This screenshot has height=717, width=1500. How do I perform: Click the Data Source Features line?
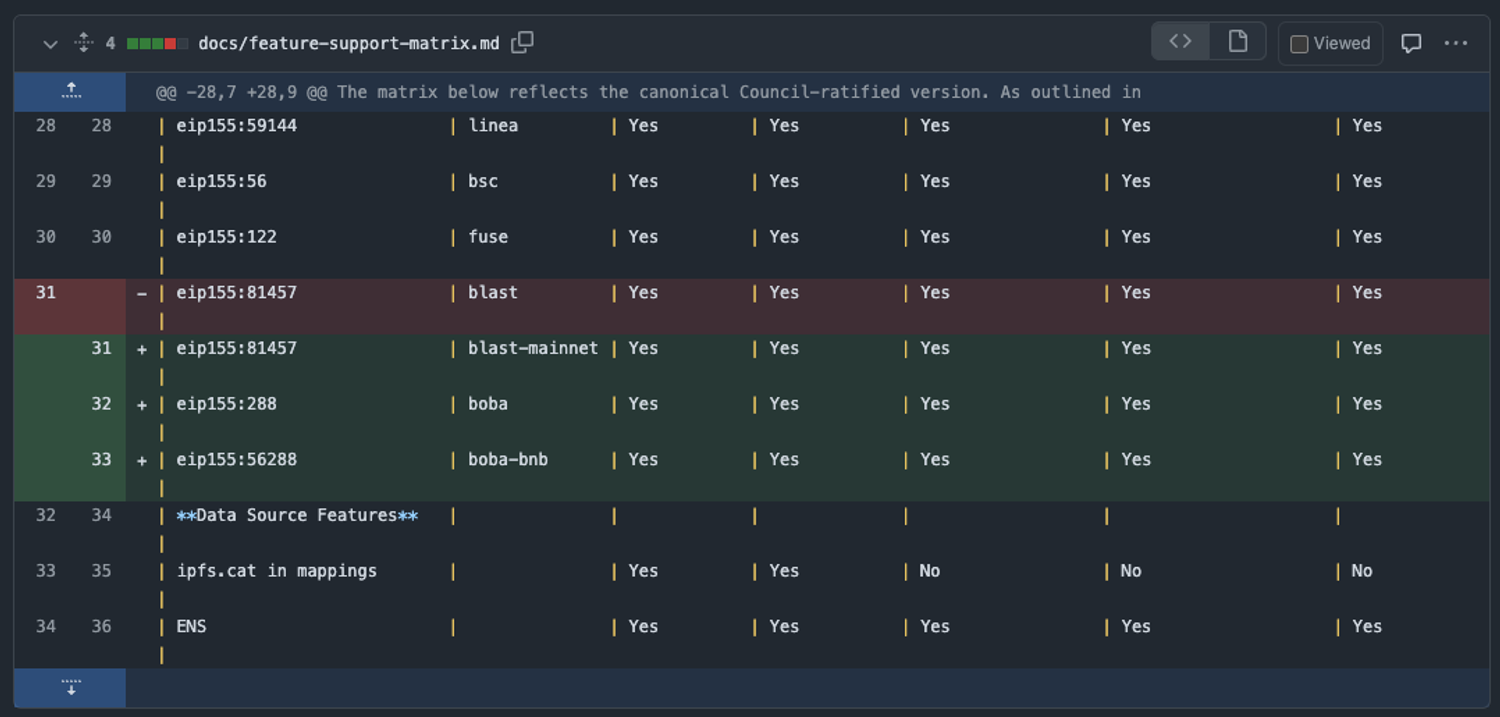[297, 516]
